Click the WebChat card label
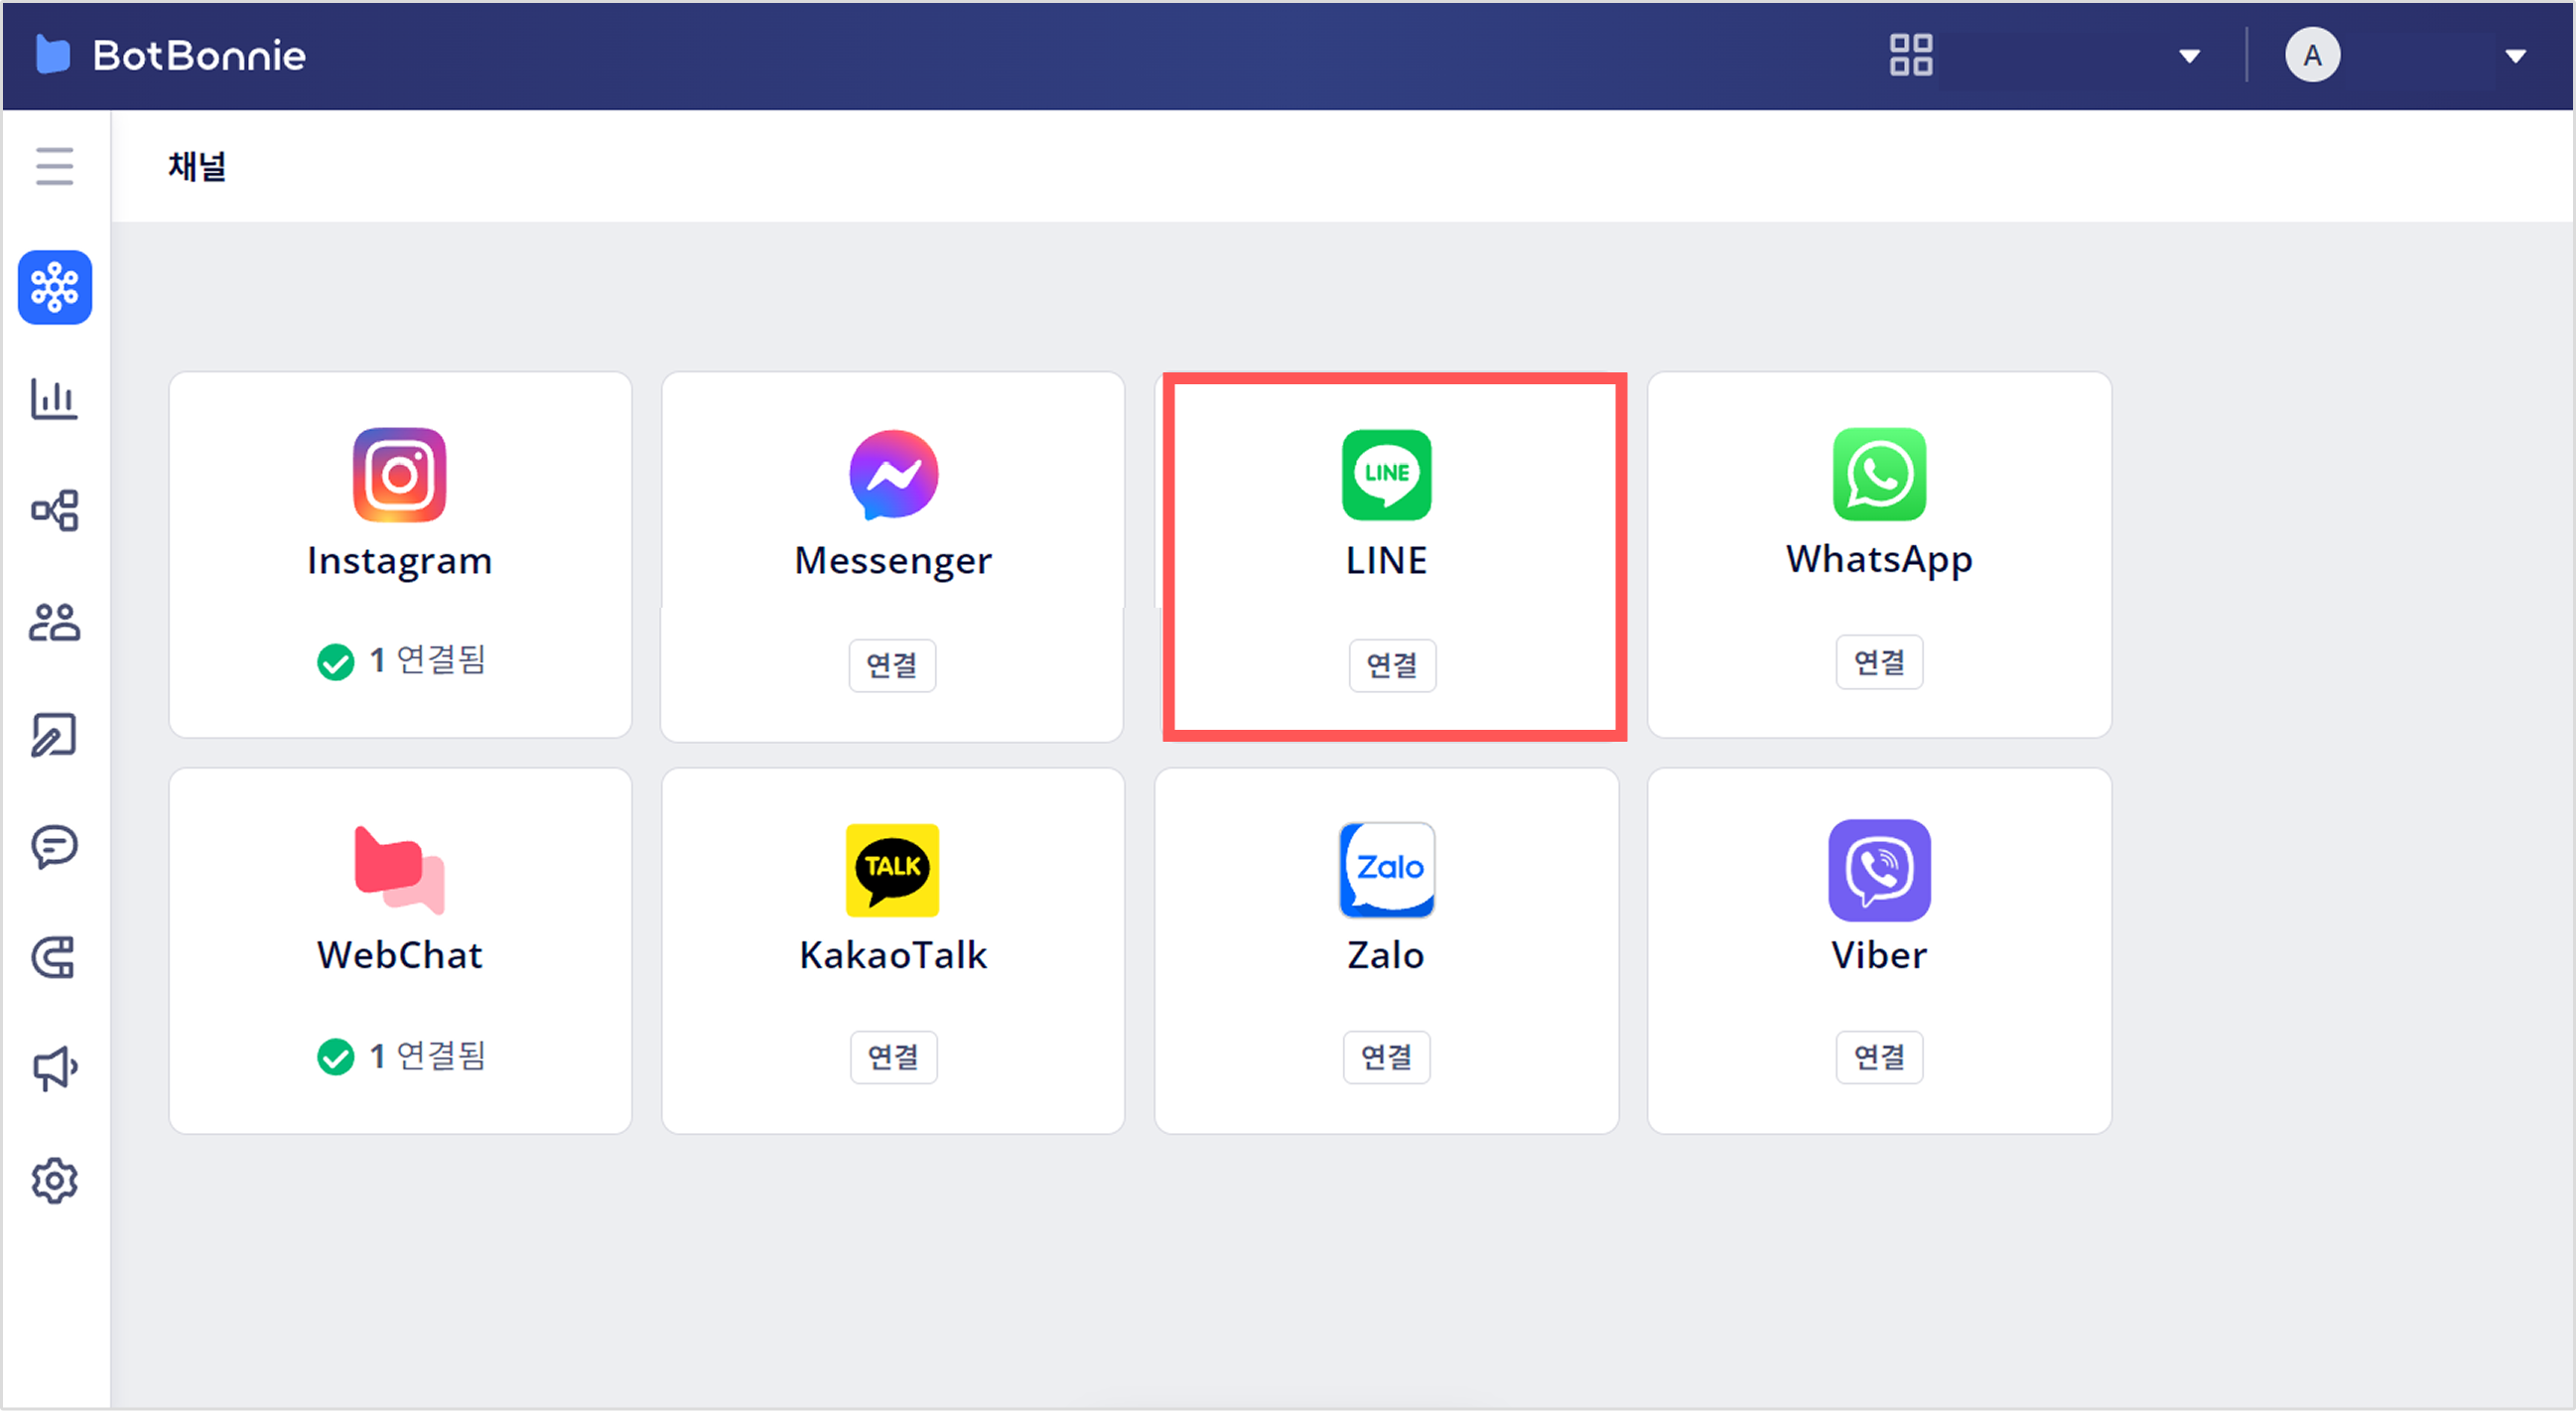Viewport: 2576px width, 1411px height. click(x=400, y=956)
